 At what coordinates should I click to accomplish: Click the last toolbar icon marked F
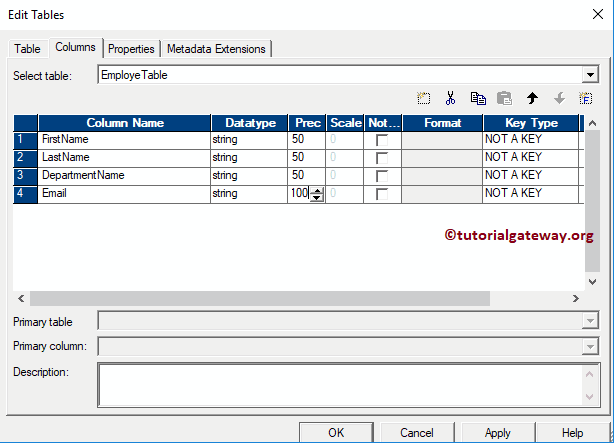pos(586,98)
